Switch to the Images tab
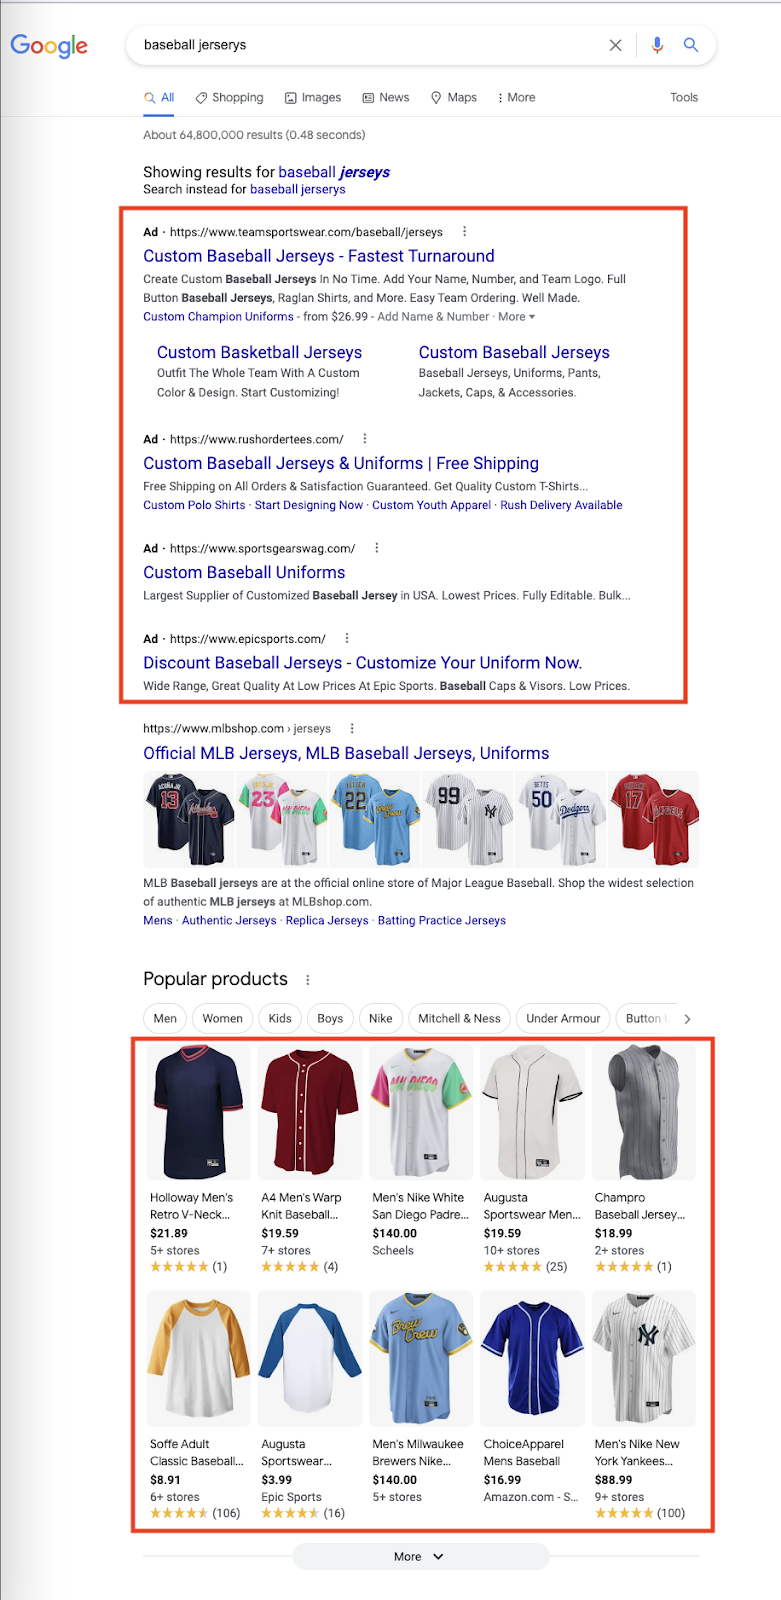This screenshot has height=1600, width=781. [313, 97]
